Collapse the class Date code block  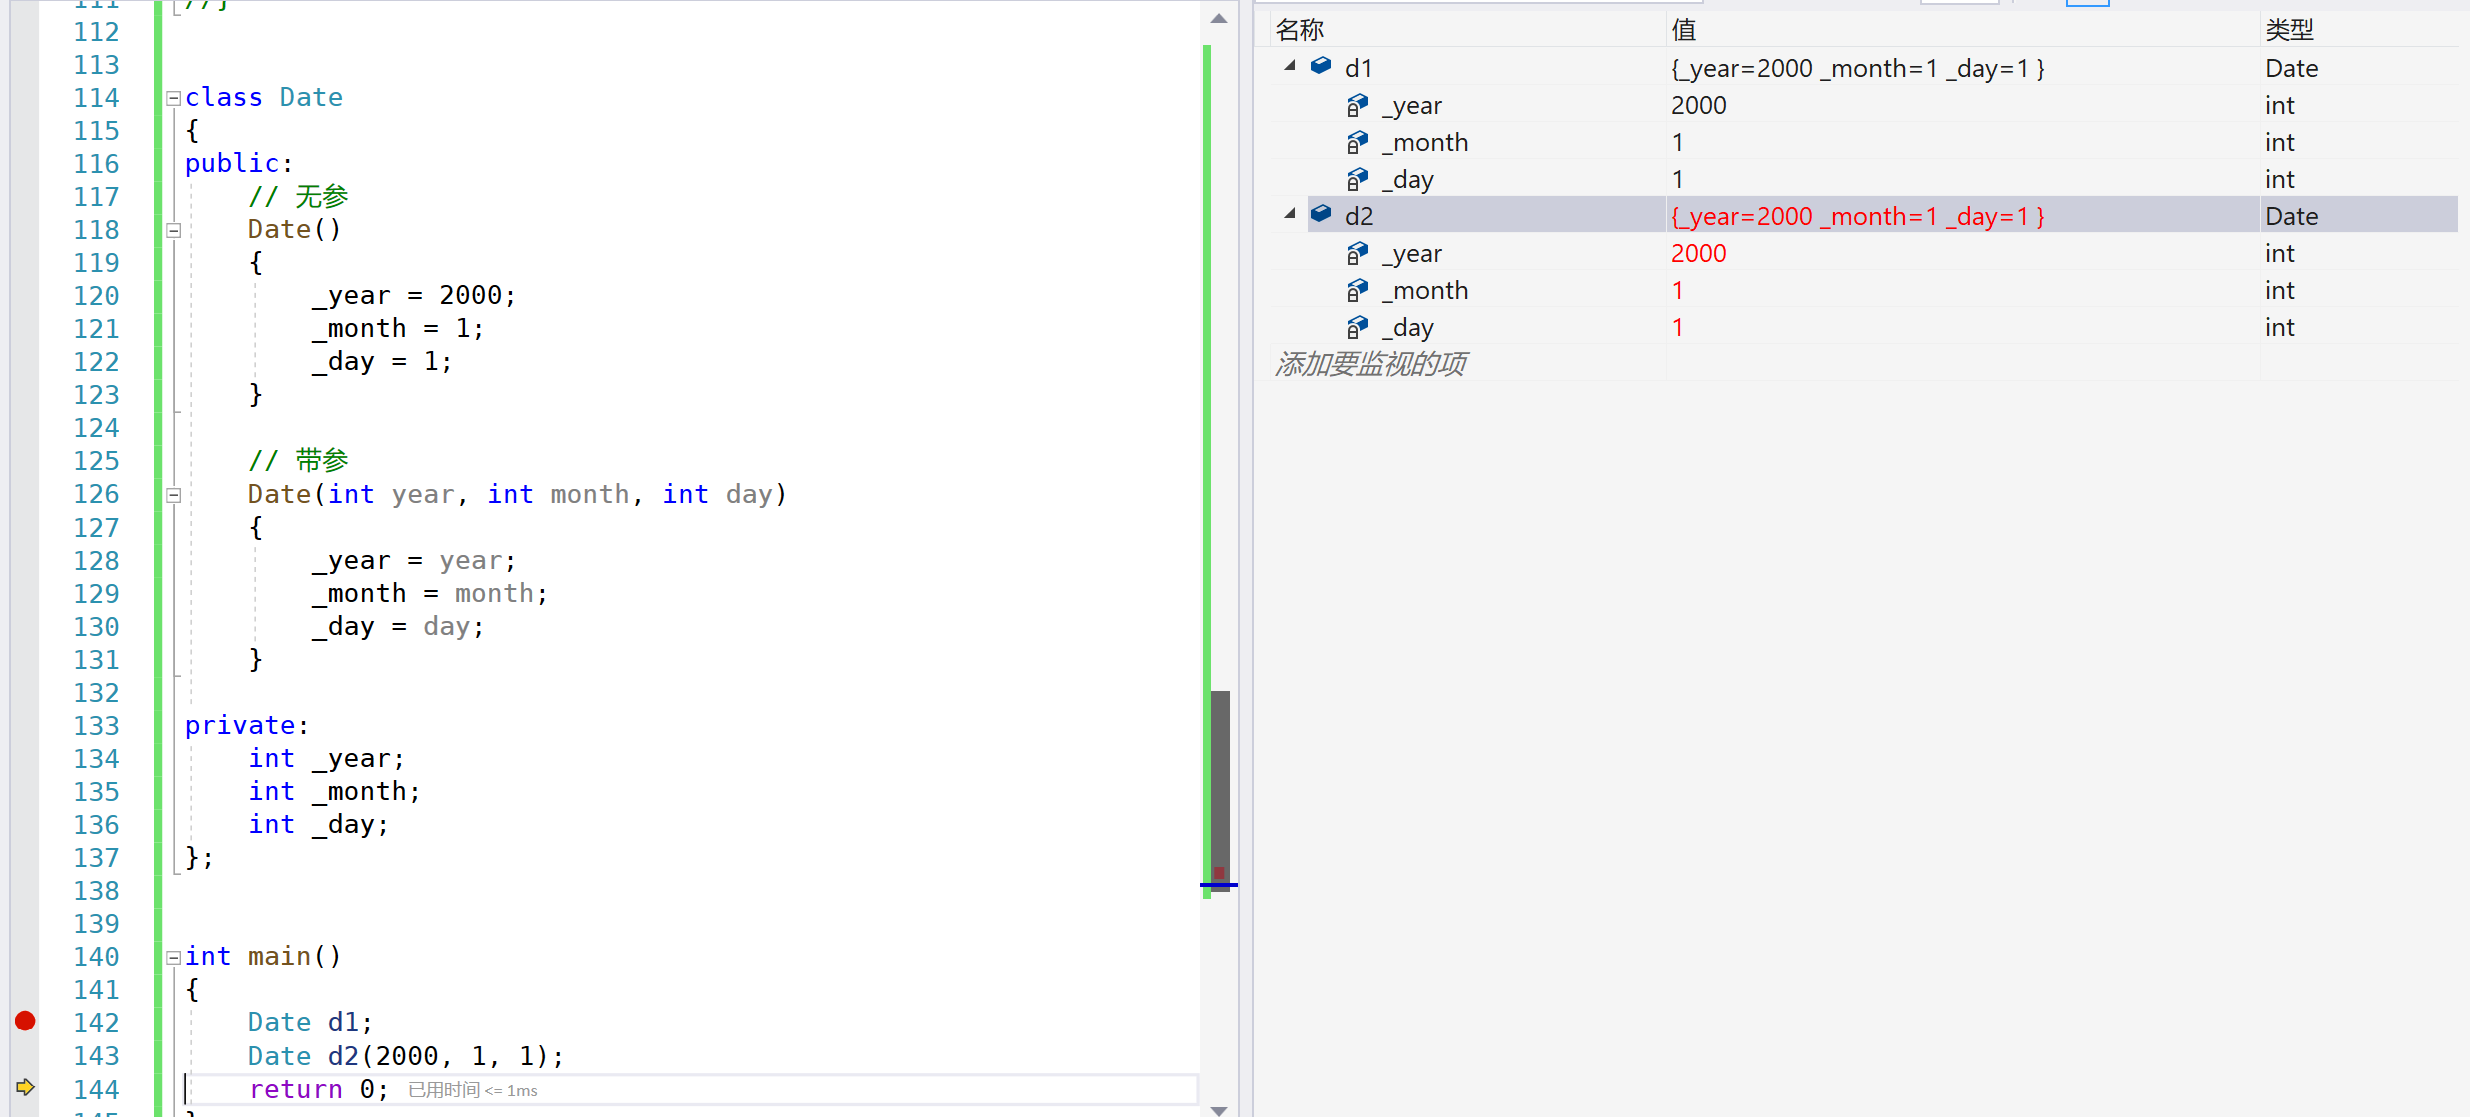(173, 98)
